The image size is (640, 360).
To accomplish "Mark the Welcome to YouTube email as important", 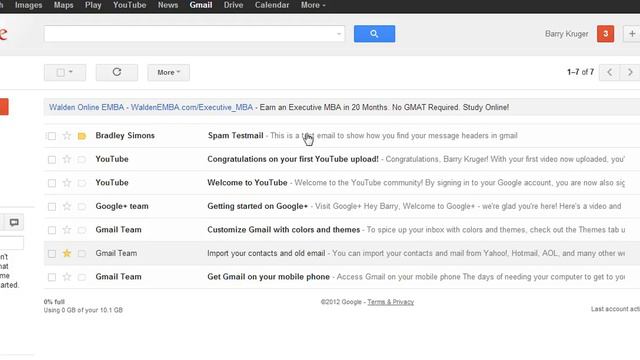I will coord(82,183).
